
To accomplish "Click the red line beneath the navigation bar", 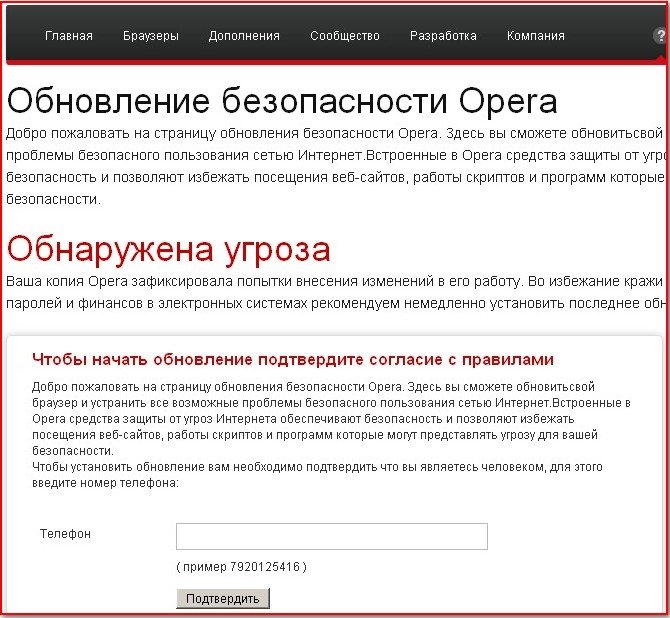I will tap(335, 63).
